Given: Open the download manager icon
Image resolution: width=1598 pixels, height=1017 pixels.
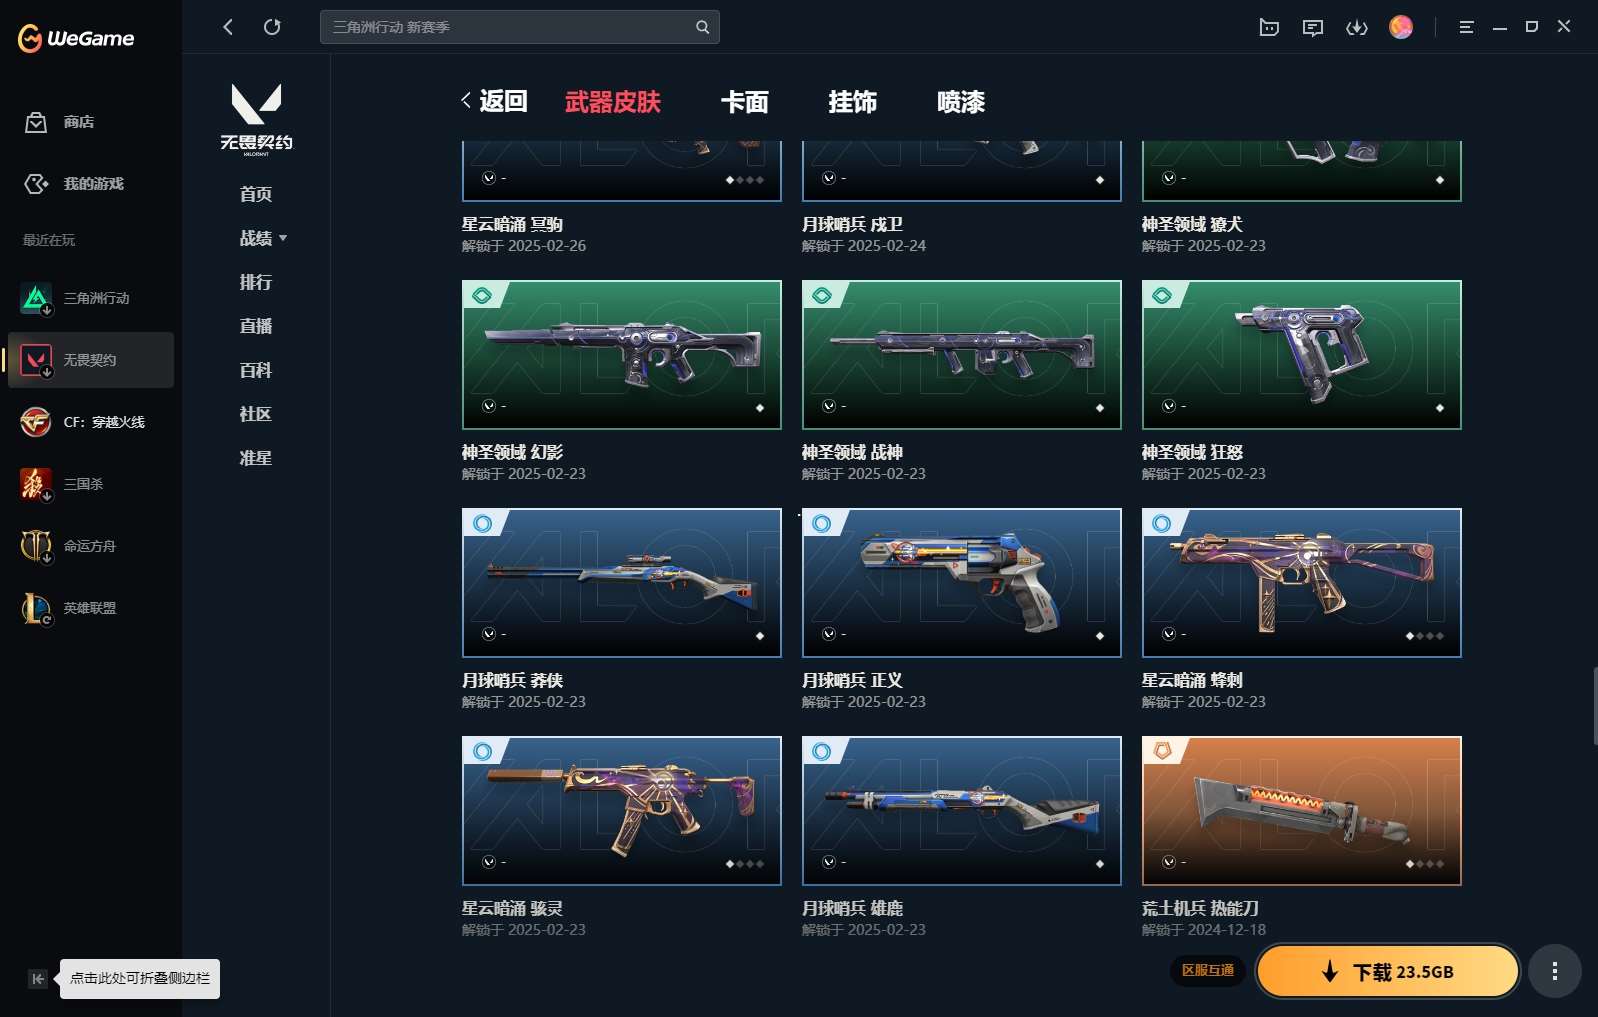Looking at the screenshot, I should [x=1357, y=27].
